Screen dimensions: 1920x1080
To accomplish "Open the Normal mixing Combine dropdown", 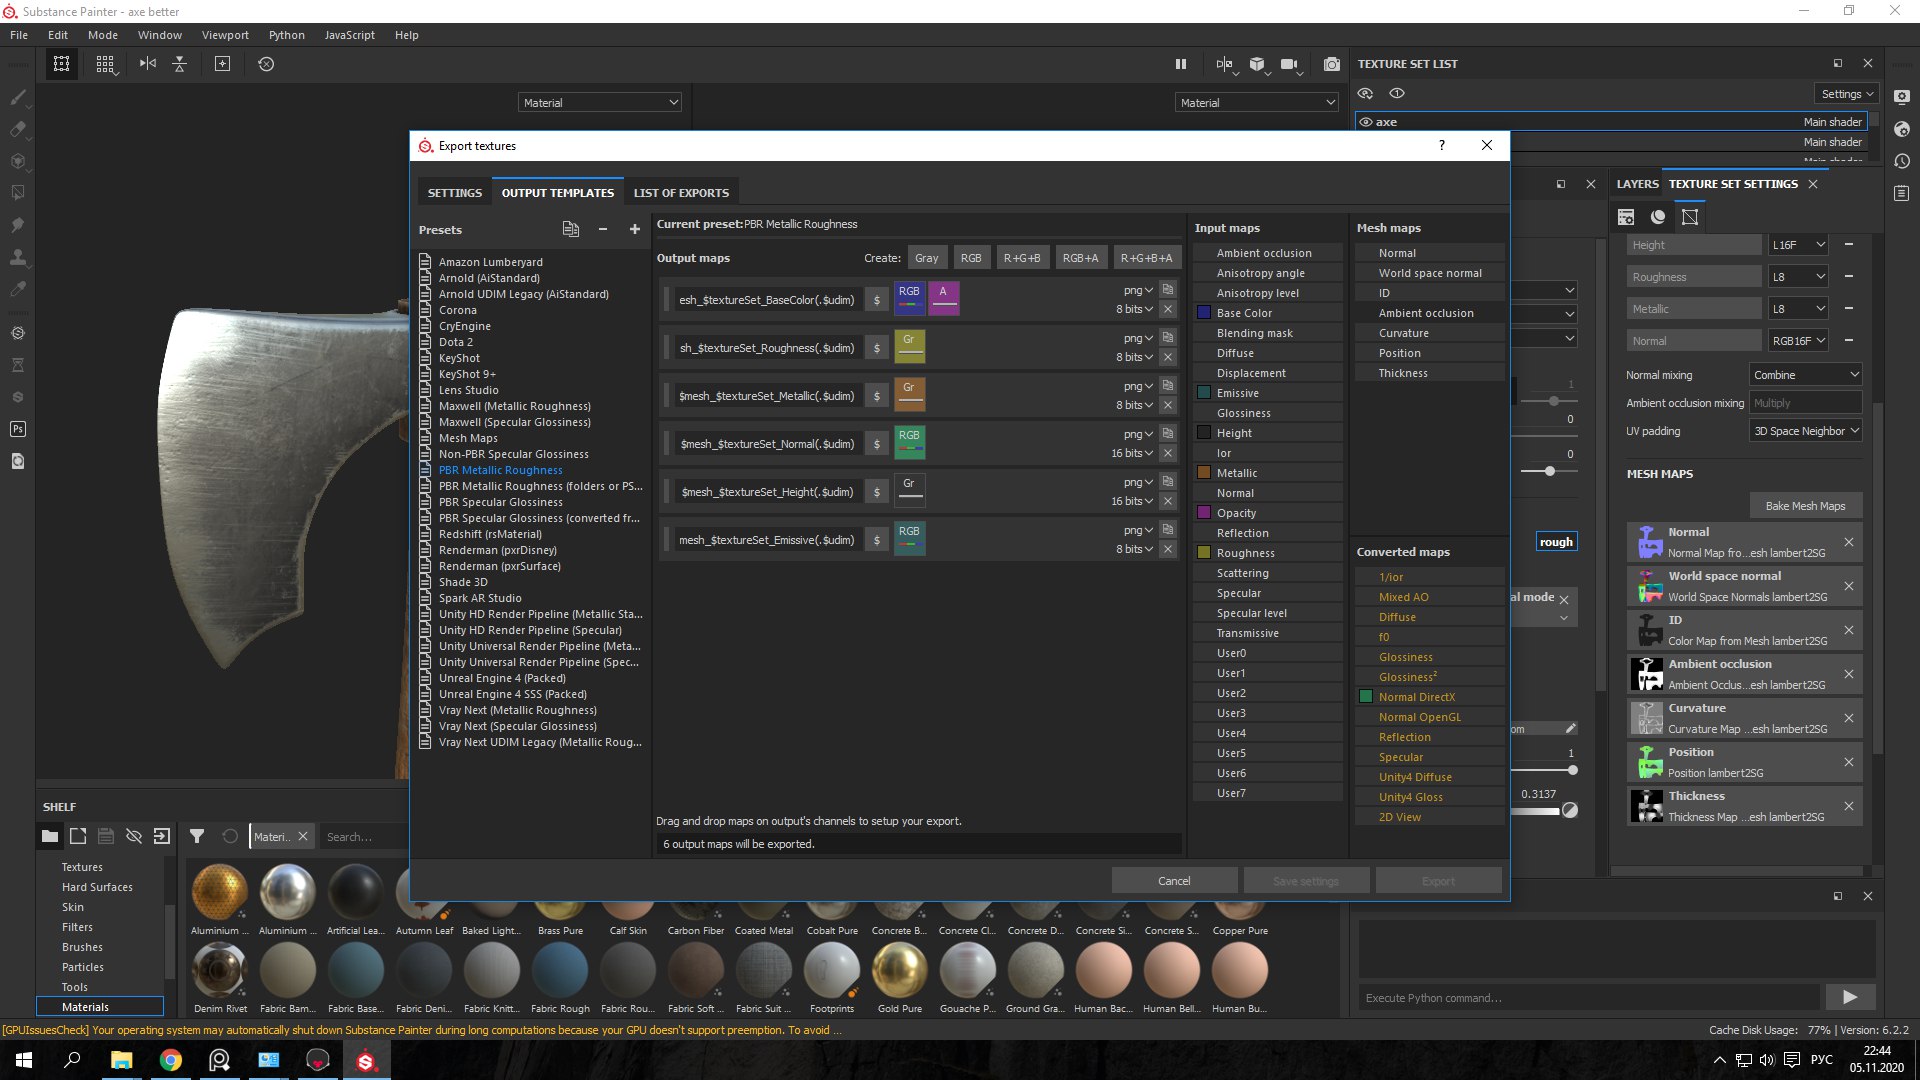I will point(1805,375).
